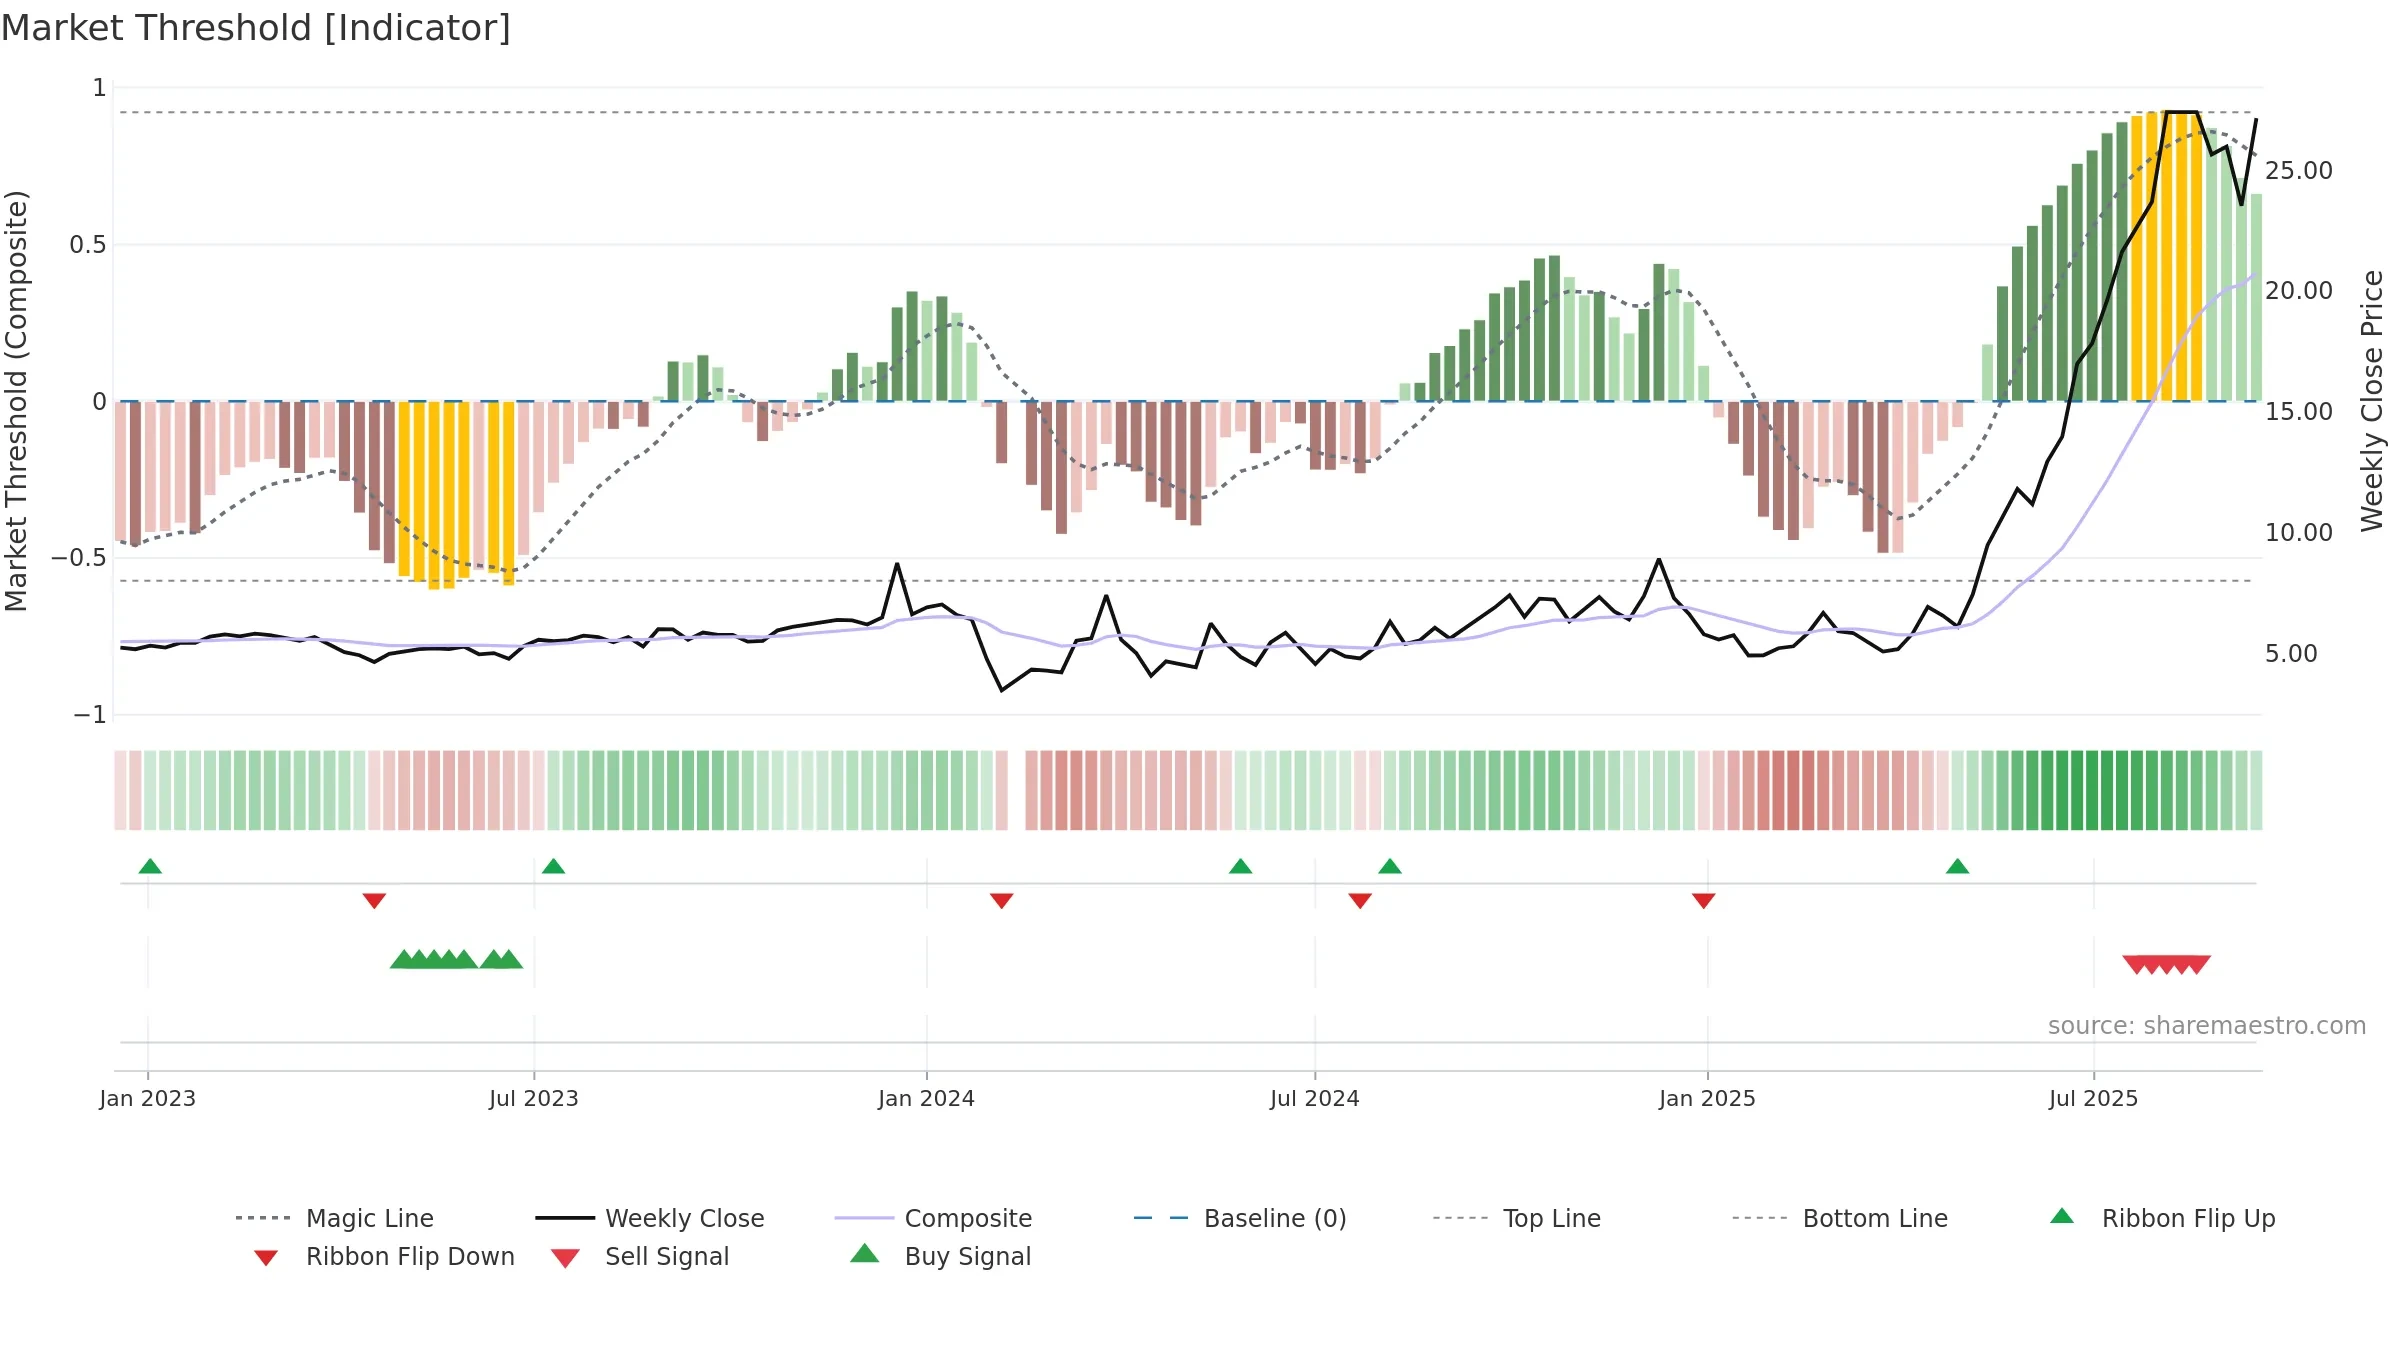Click the 25.00 price axis label
2400x1350 pixels.
pos(2299,171)
